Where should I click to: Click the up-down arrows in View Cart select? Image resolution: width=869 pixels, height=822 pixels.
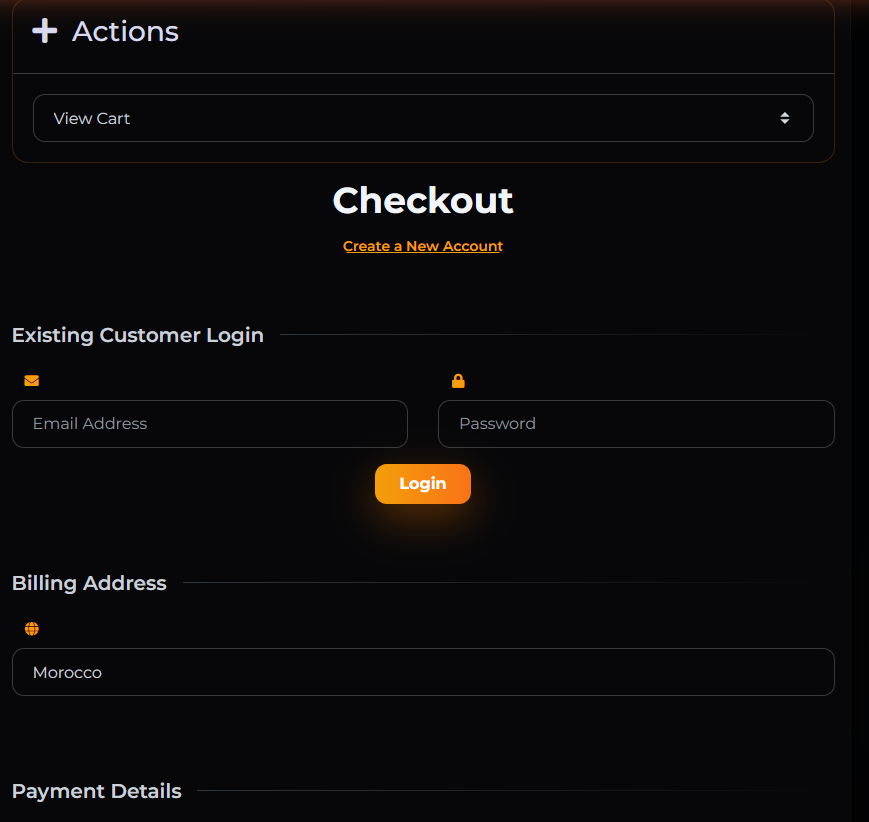pos(785,118)
